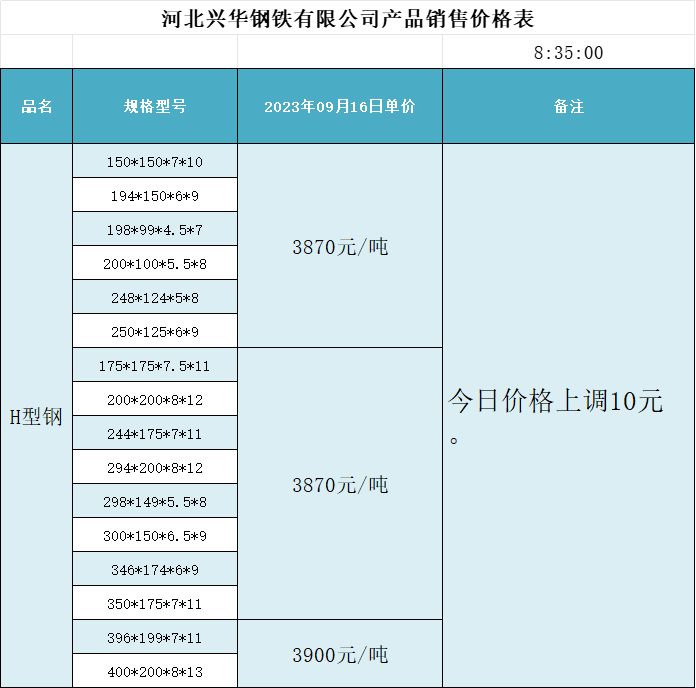Select spec cell 248*124*5*8
Viewport: 696px width, 688px height.
click(155, 297)
